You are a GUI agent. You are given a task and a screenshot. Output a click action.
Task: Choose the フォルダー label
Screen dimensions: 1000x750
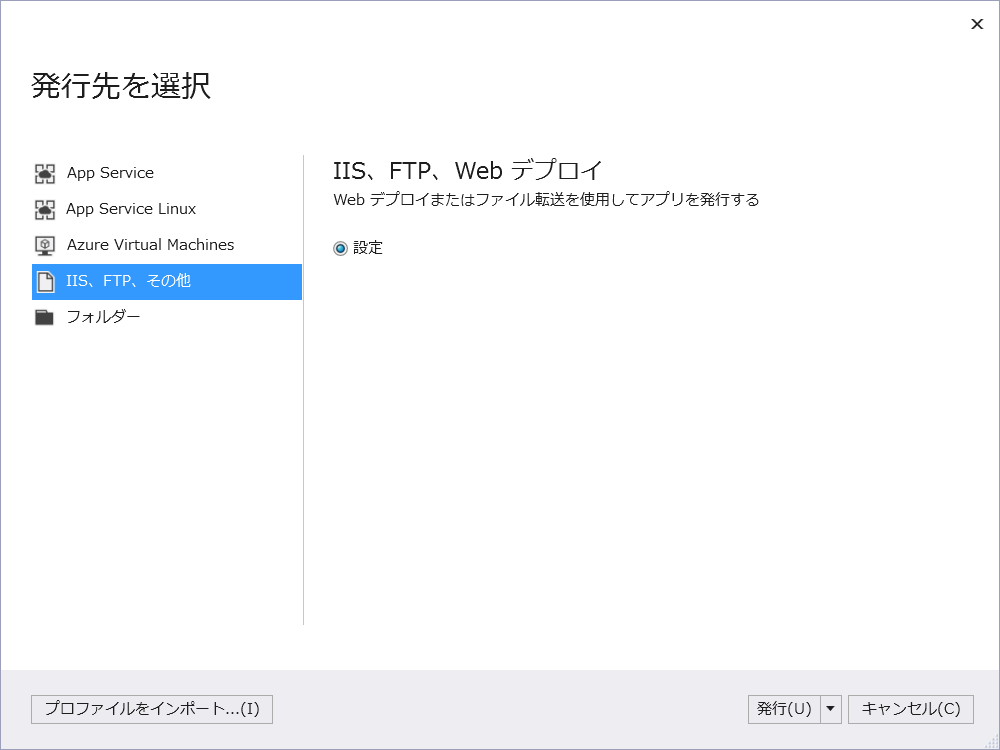(x=103, y=317)
